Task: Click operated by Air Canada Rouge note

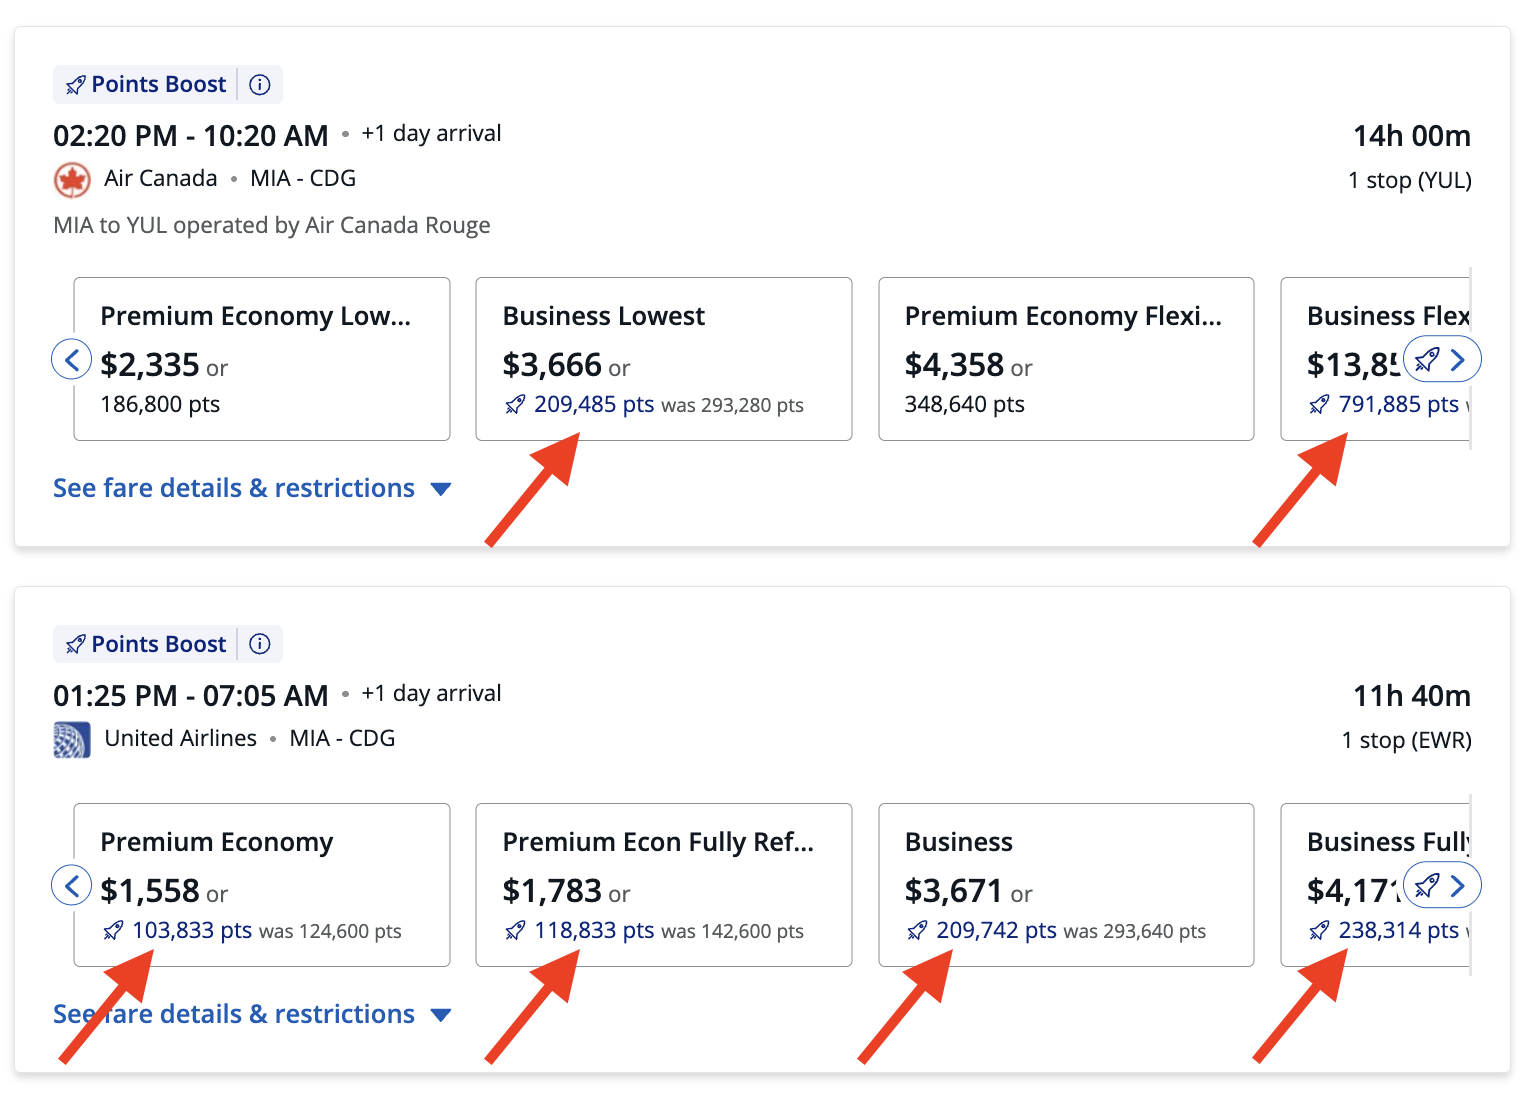Action: click(272, 225)
